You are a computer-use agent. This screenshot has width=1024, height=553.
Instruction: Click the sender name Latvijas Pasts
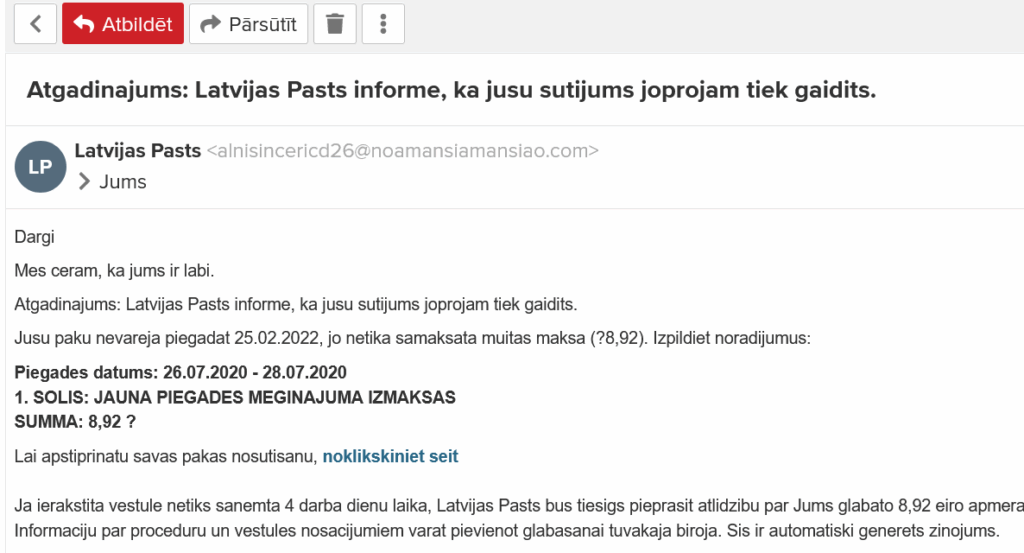click(138, 151)
